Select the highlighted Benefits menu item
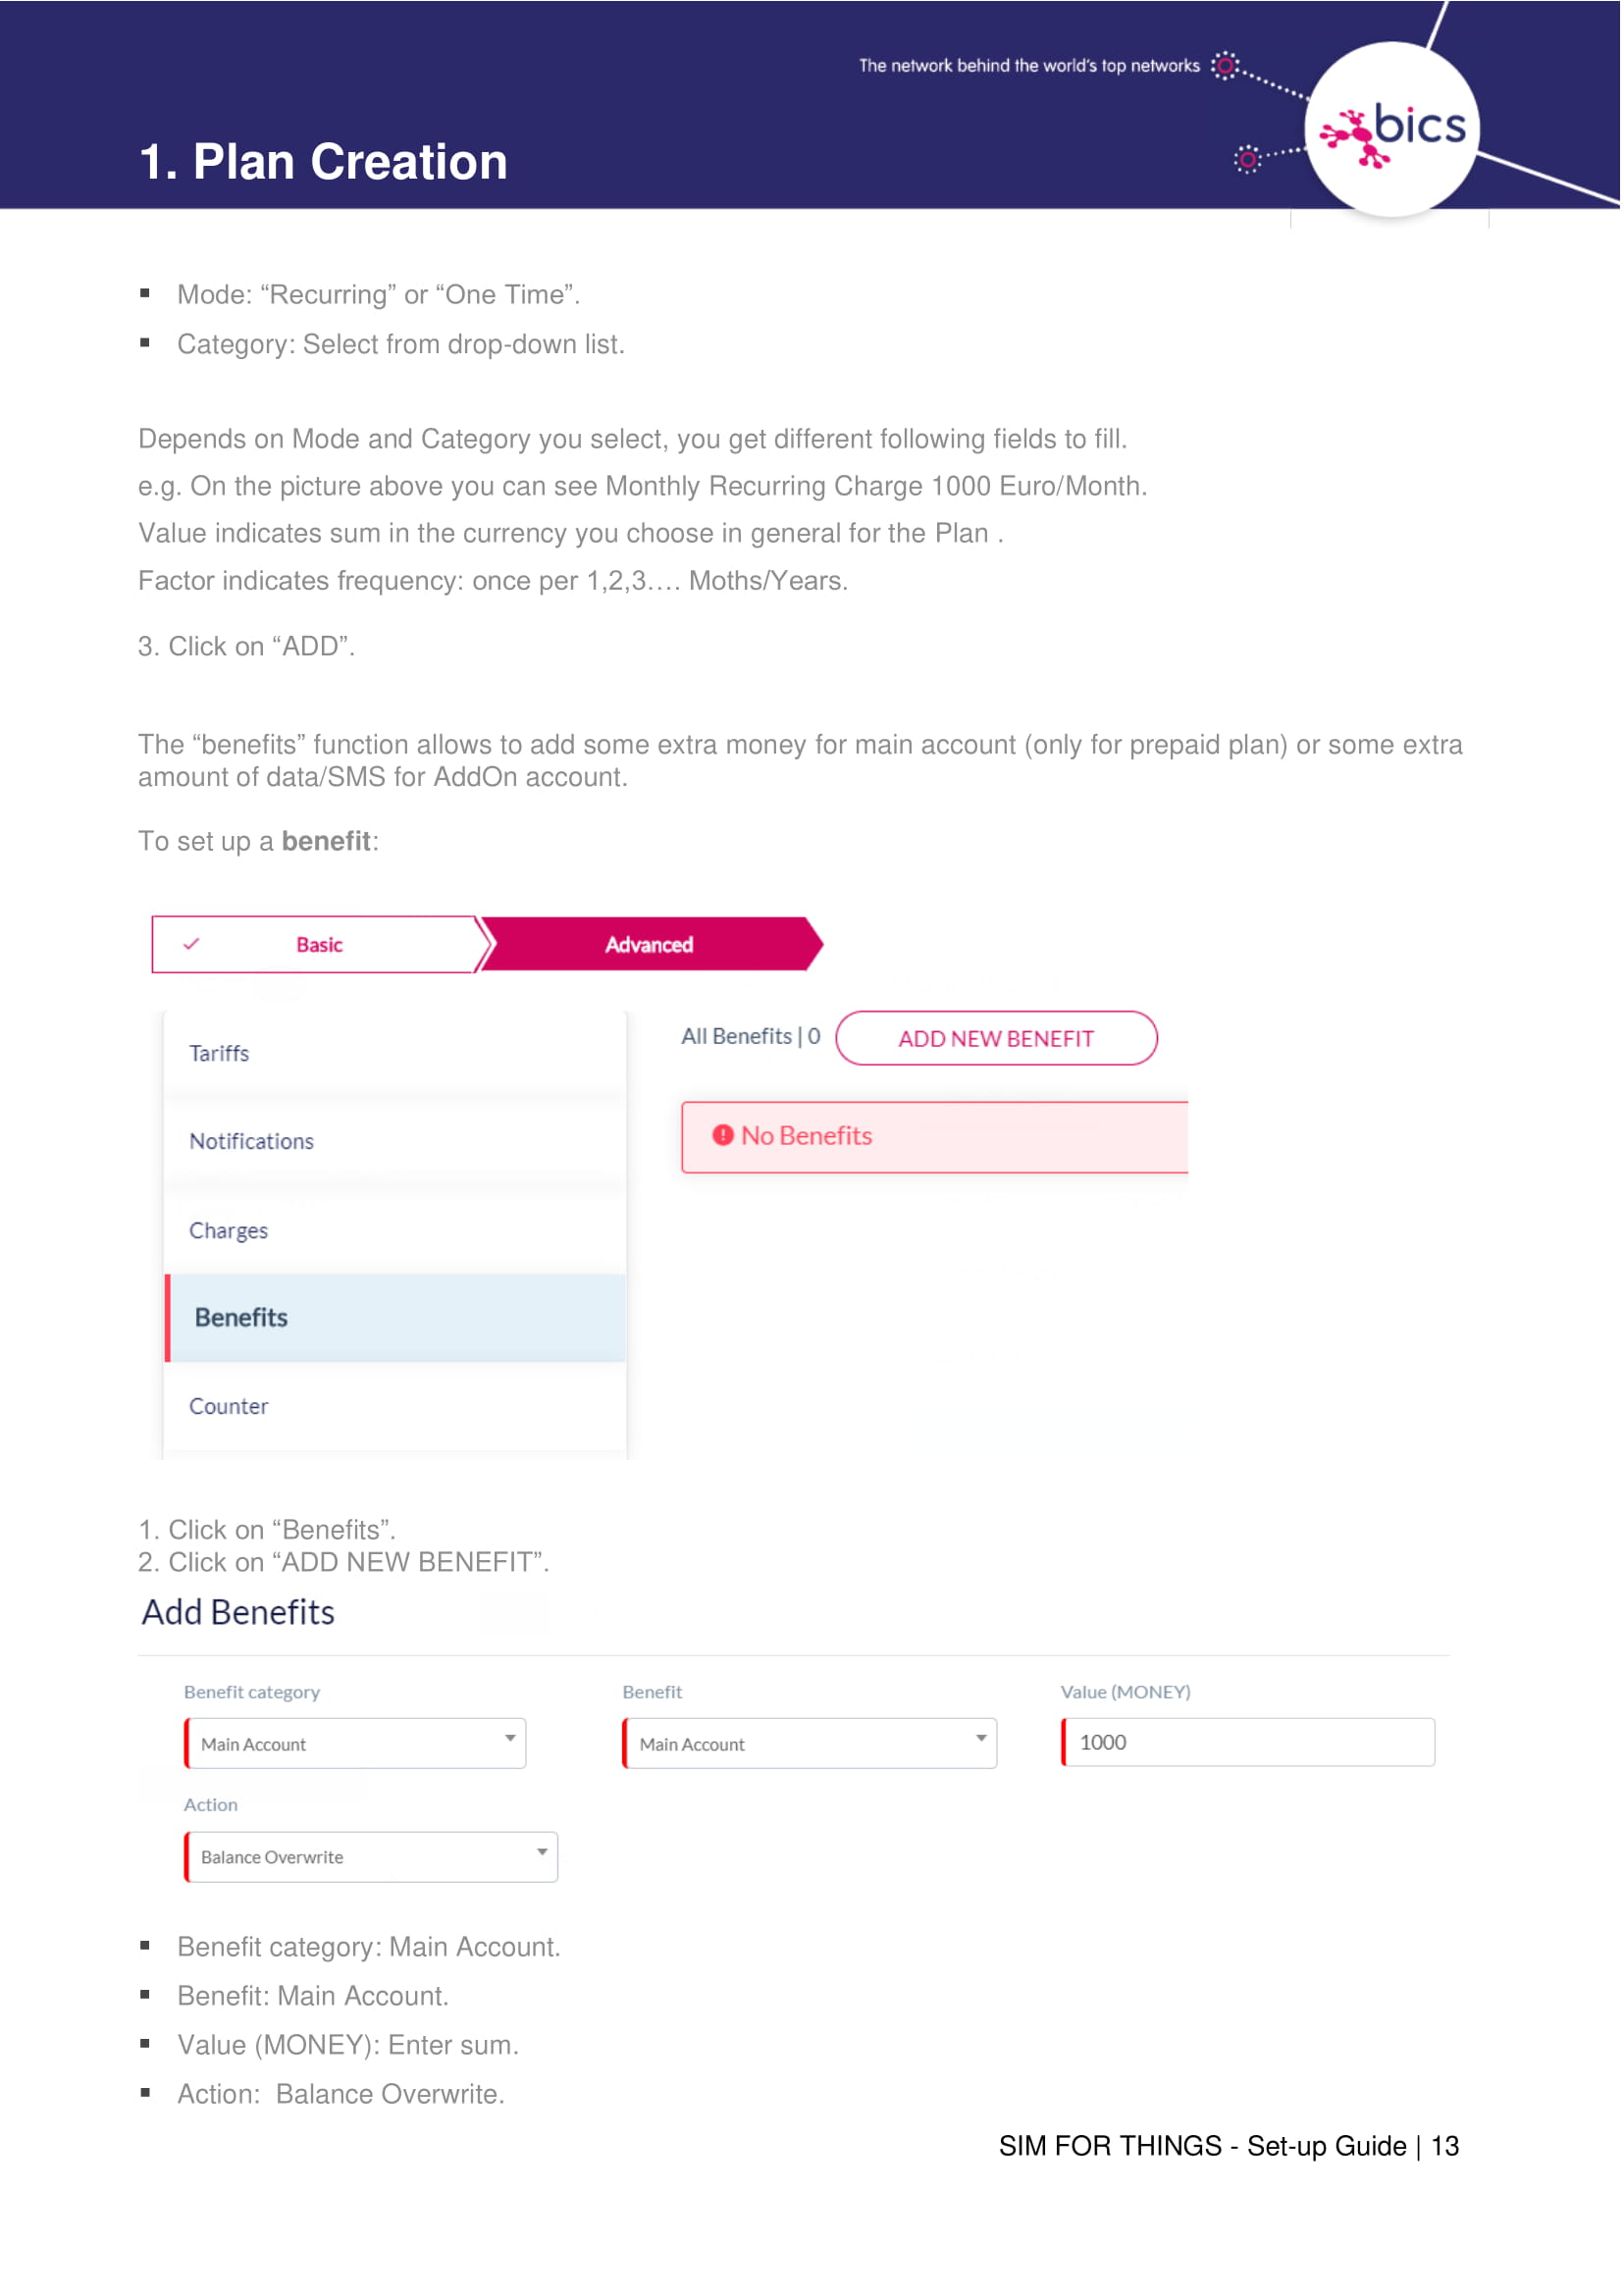Screen dimensions: 1624x2295 [241, 1317]
